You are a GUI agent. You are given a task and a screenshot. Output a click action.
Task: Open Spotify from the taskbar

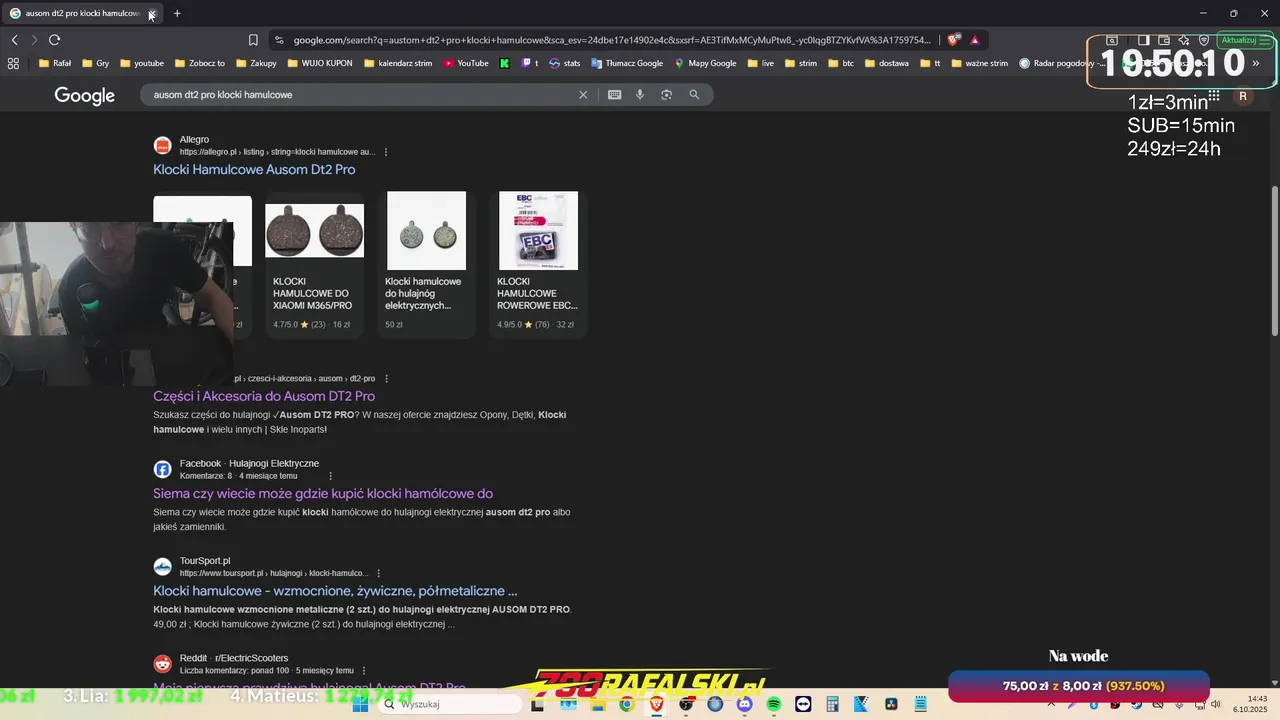[x=774, y=704]
